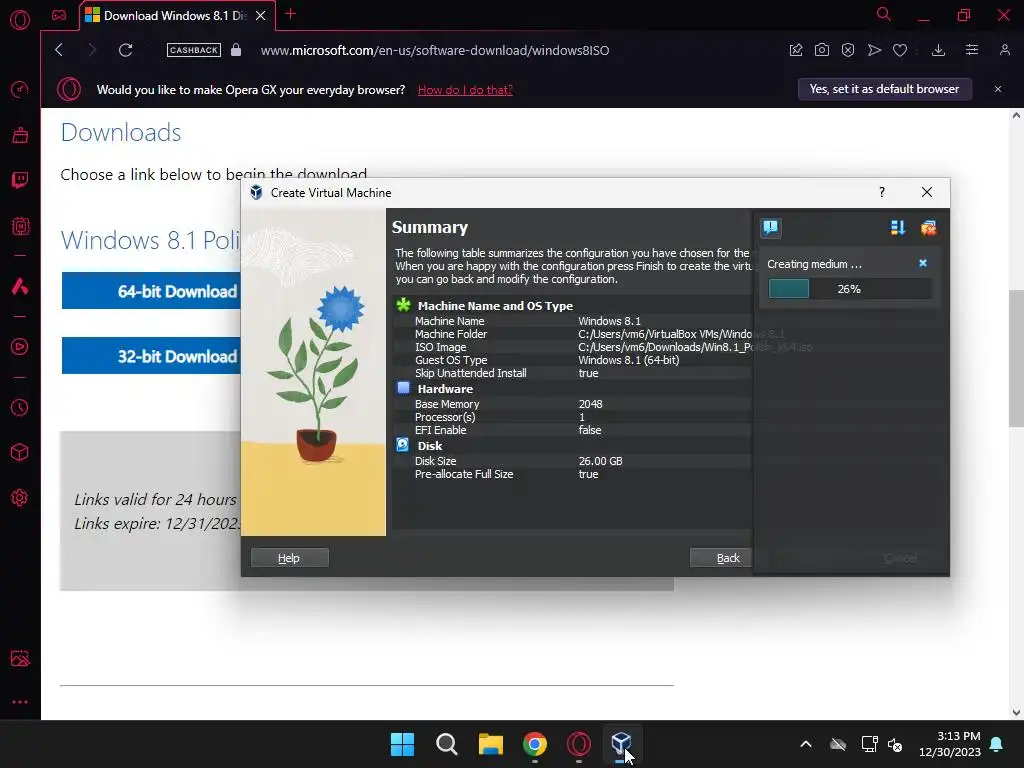Open the Twitch sidebar icon
The image size is (1024, 768).
point(20,180)
